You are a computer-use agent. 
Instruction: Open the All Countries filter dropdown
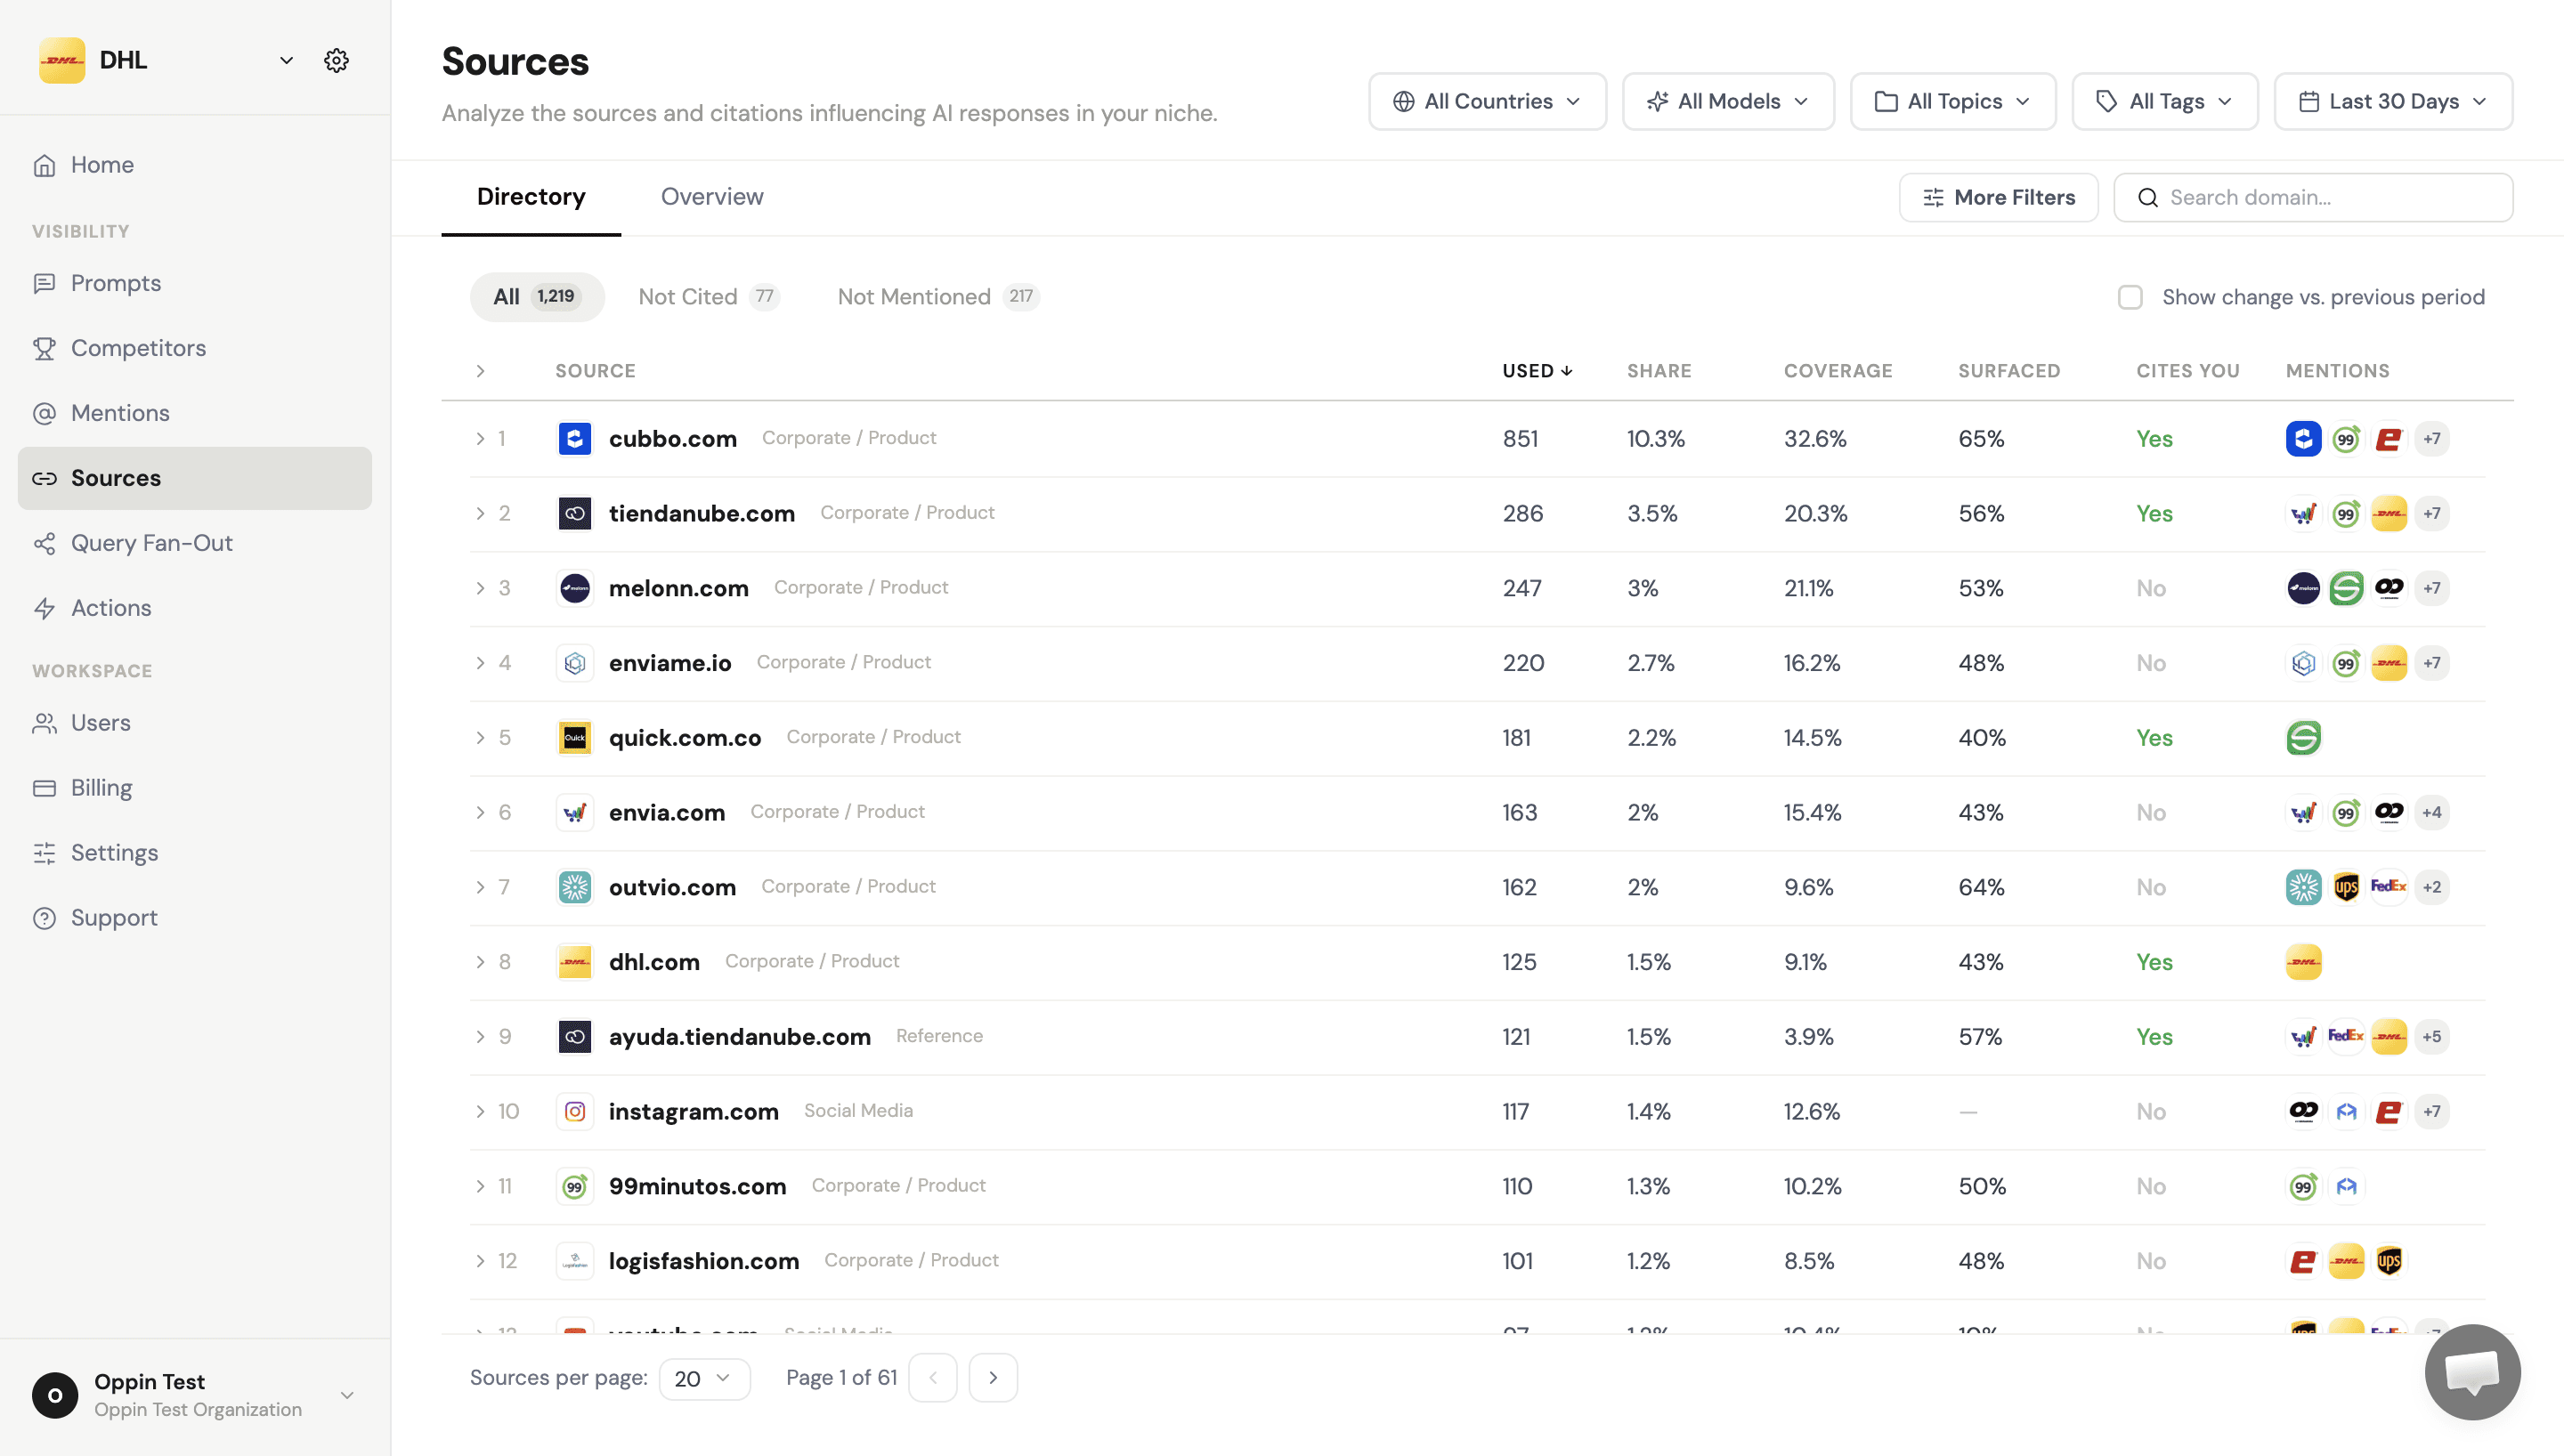click(x=1487, y=101)
